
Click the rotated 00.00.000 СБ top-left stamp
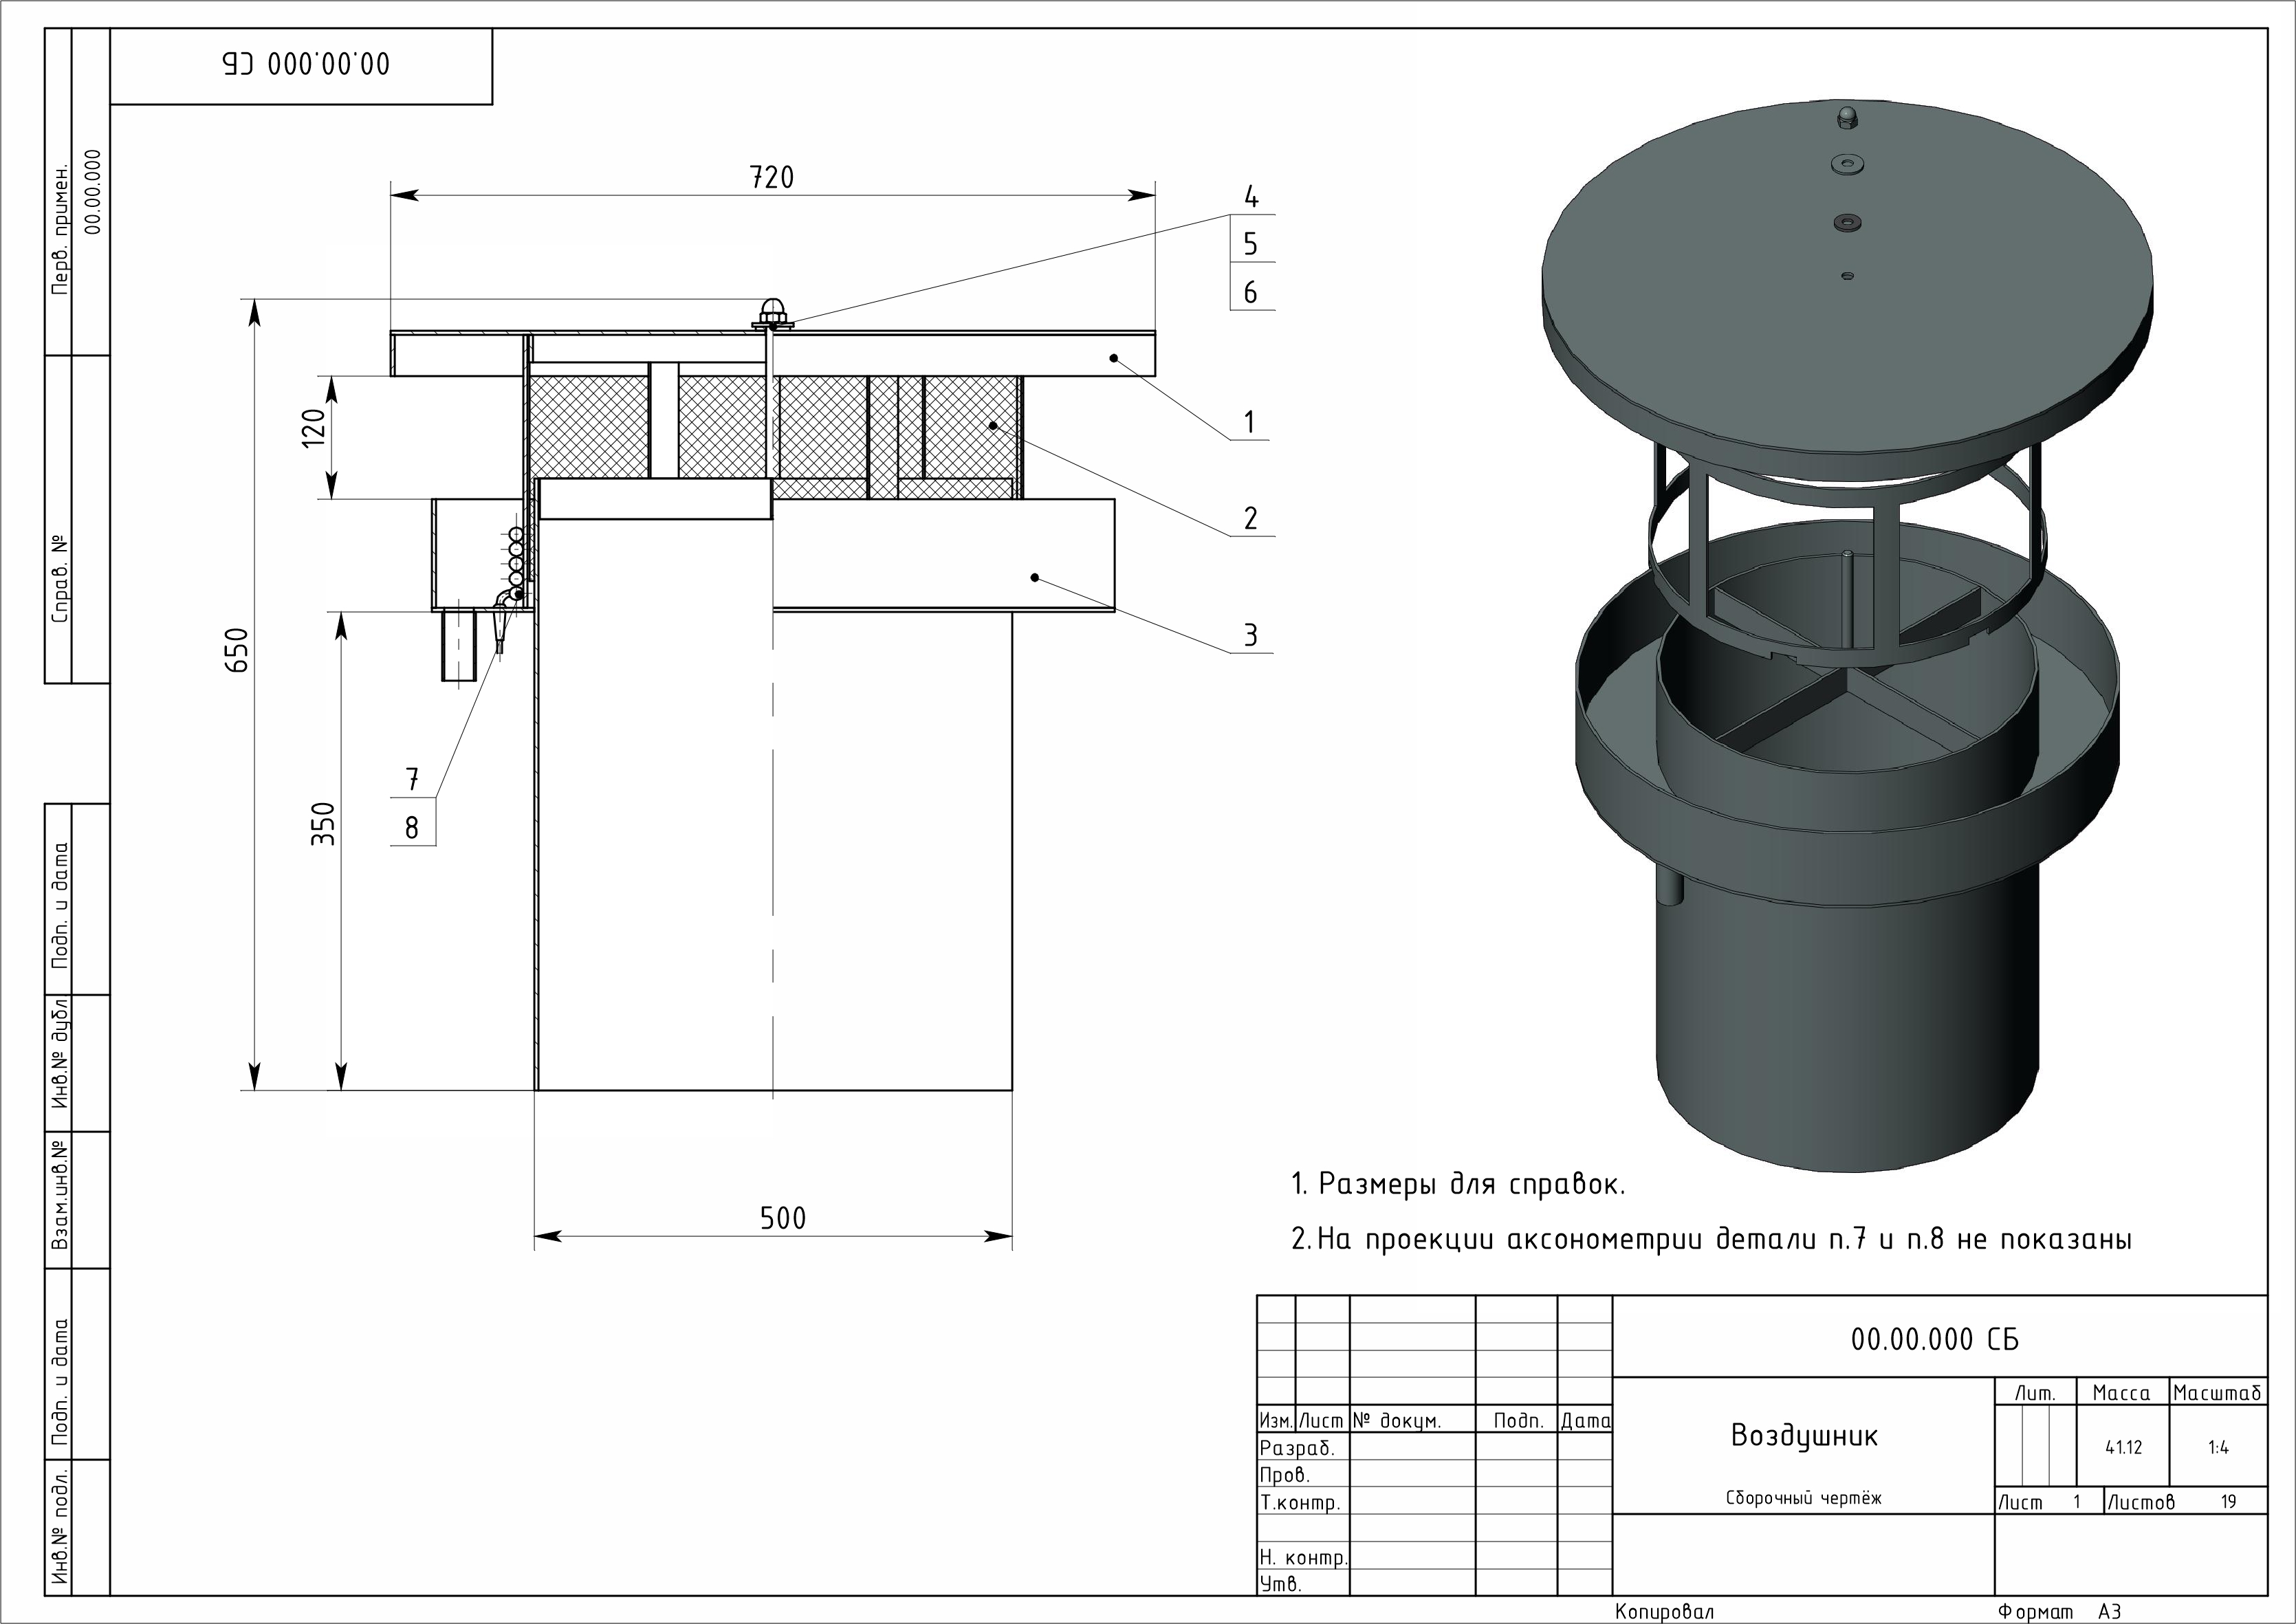305,65
